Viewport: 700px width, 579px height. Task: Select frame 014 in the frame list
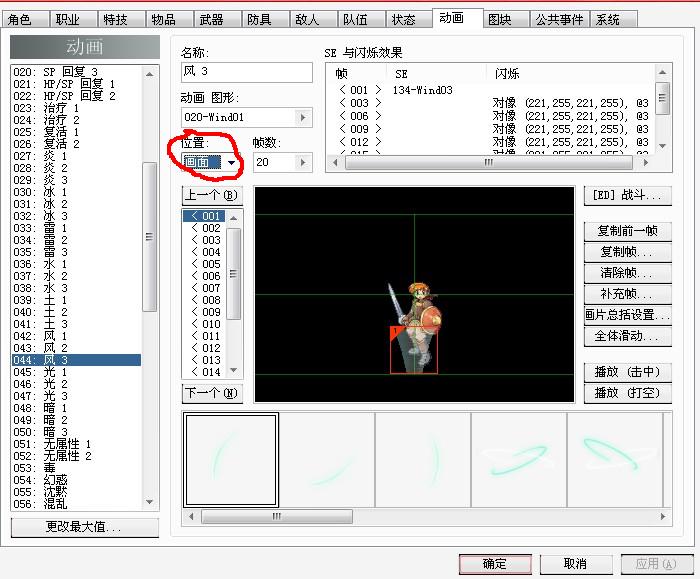click(204, 372)
